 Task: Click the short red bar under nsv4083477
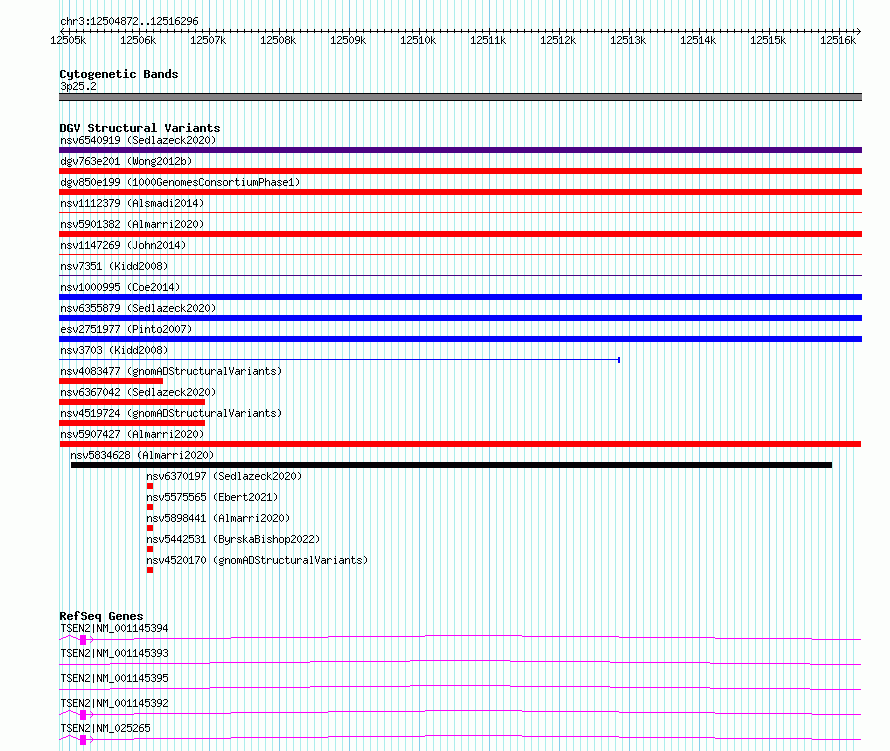coord(111,381)
